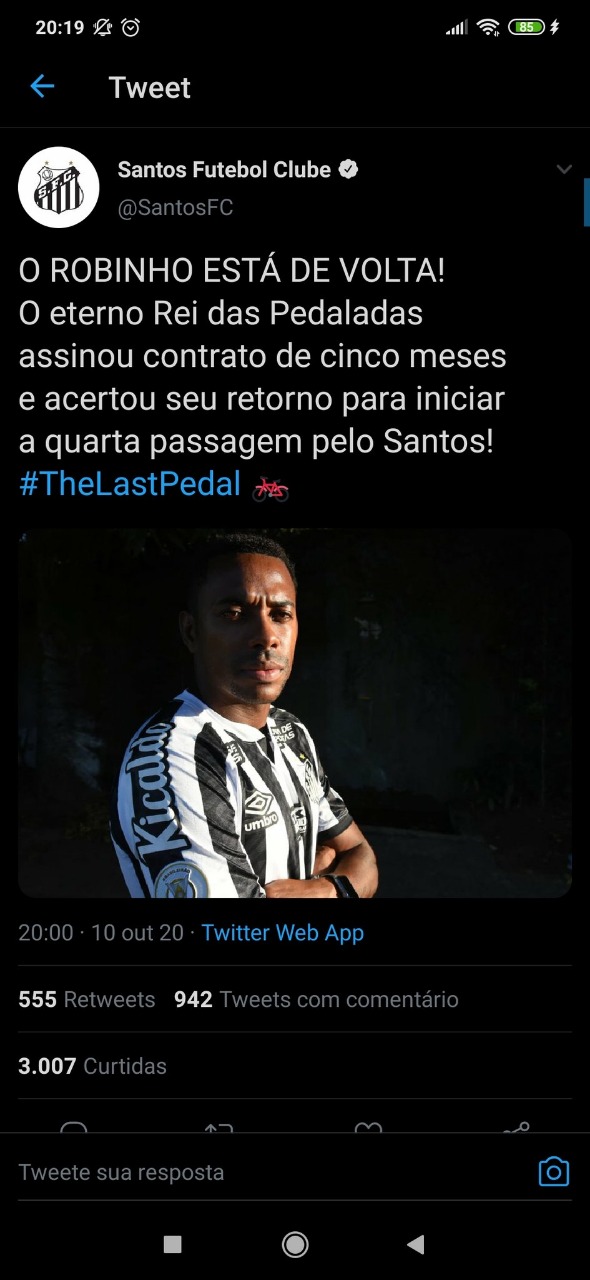Tap the verified badge icon

click(x=348, y=170)
